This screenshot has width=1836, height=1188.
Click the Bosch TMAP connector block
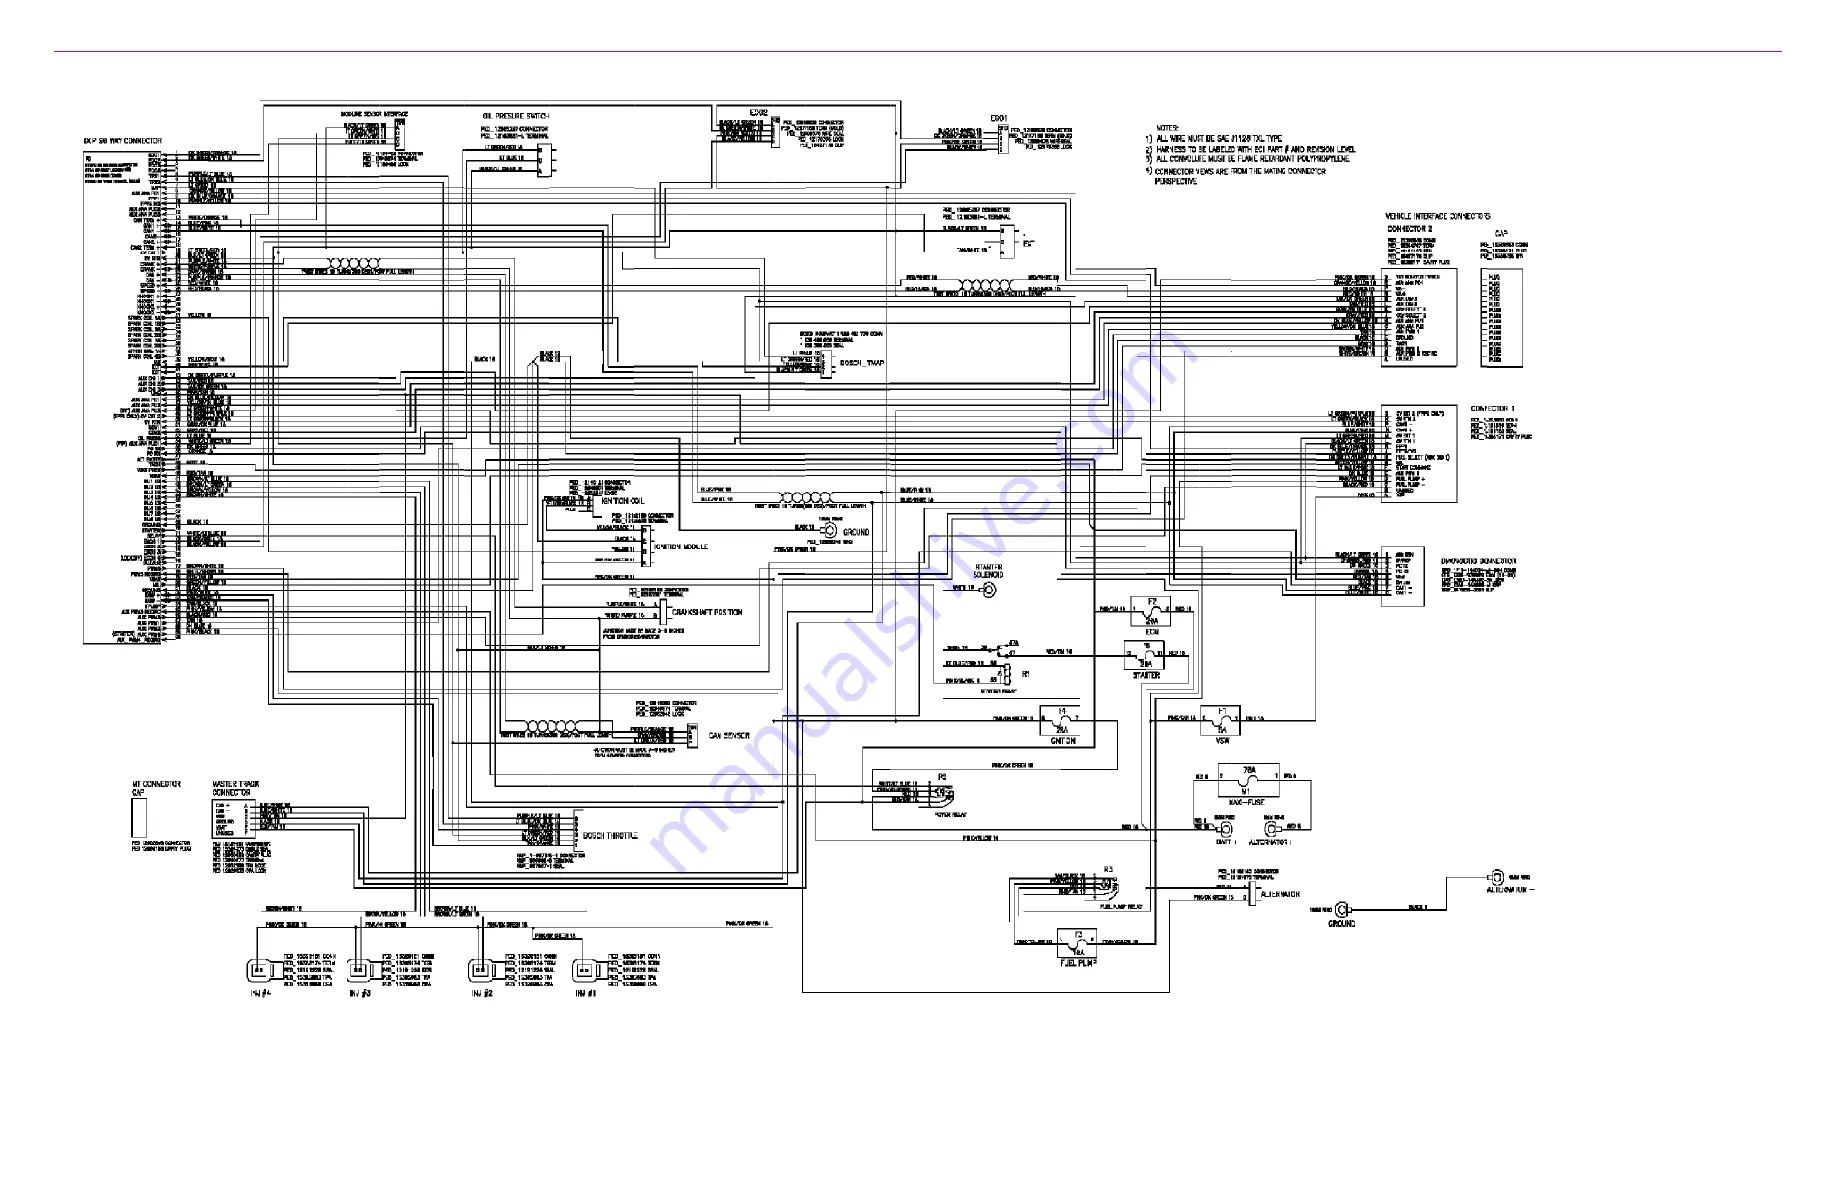(826, 364)
